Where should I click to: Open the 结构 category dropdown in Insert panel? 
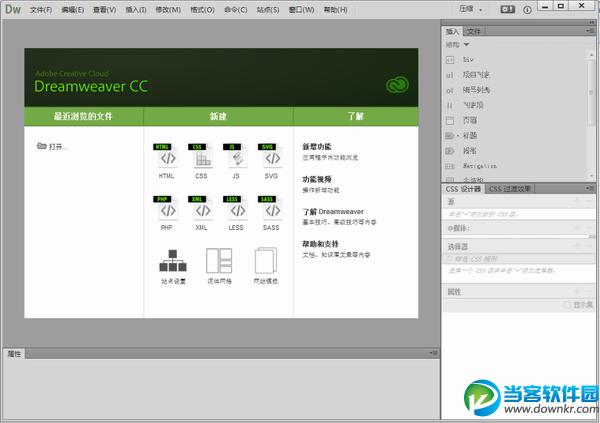pos(457,45)
